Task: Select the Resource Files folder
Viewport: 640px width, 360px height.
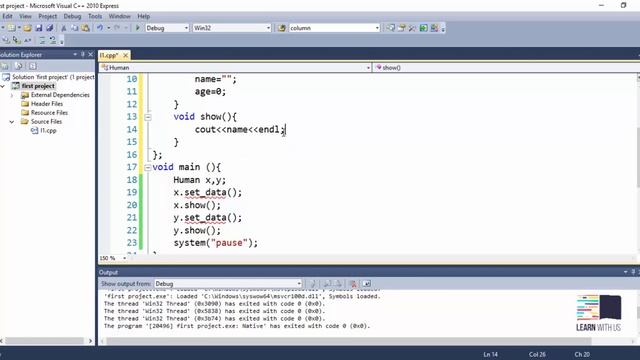Action: (x=49, y=113)
